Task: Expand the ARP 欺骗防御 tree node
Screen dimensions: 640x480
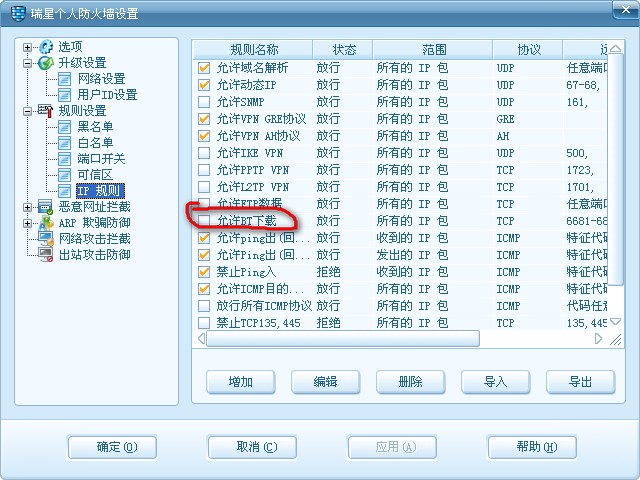Action: (27, 223)
